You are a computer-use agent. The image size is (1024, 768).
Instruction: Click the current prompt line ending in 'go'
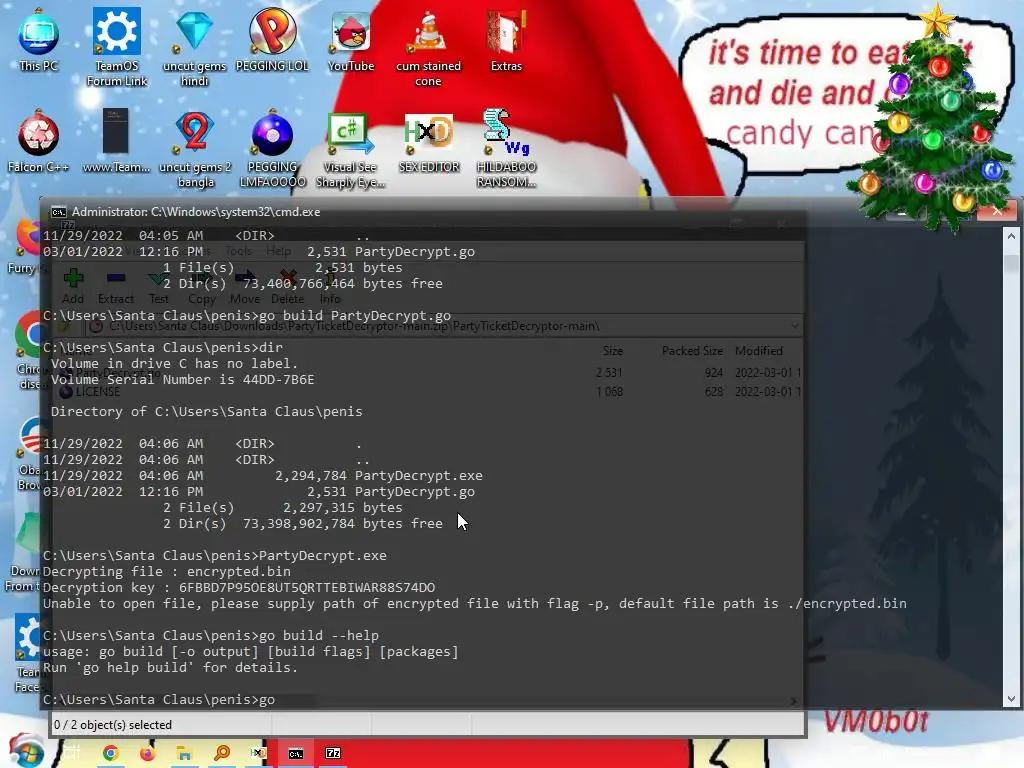[159, 699]
